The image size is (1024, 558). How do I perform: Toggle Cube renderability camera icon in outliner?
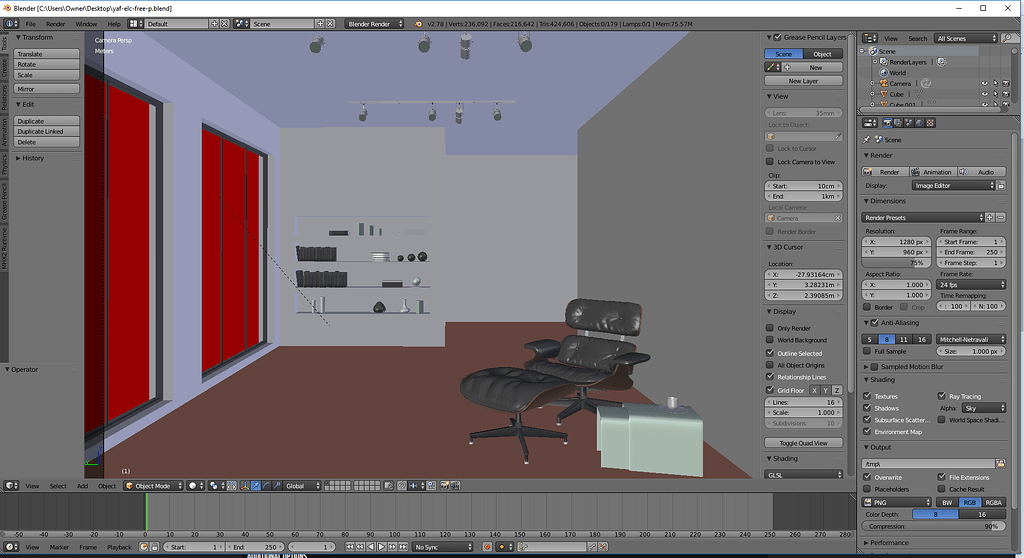point(1006,94)
